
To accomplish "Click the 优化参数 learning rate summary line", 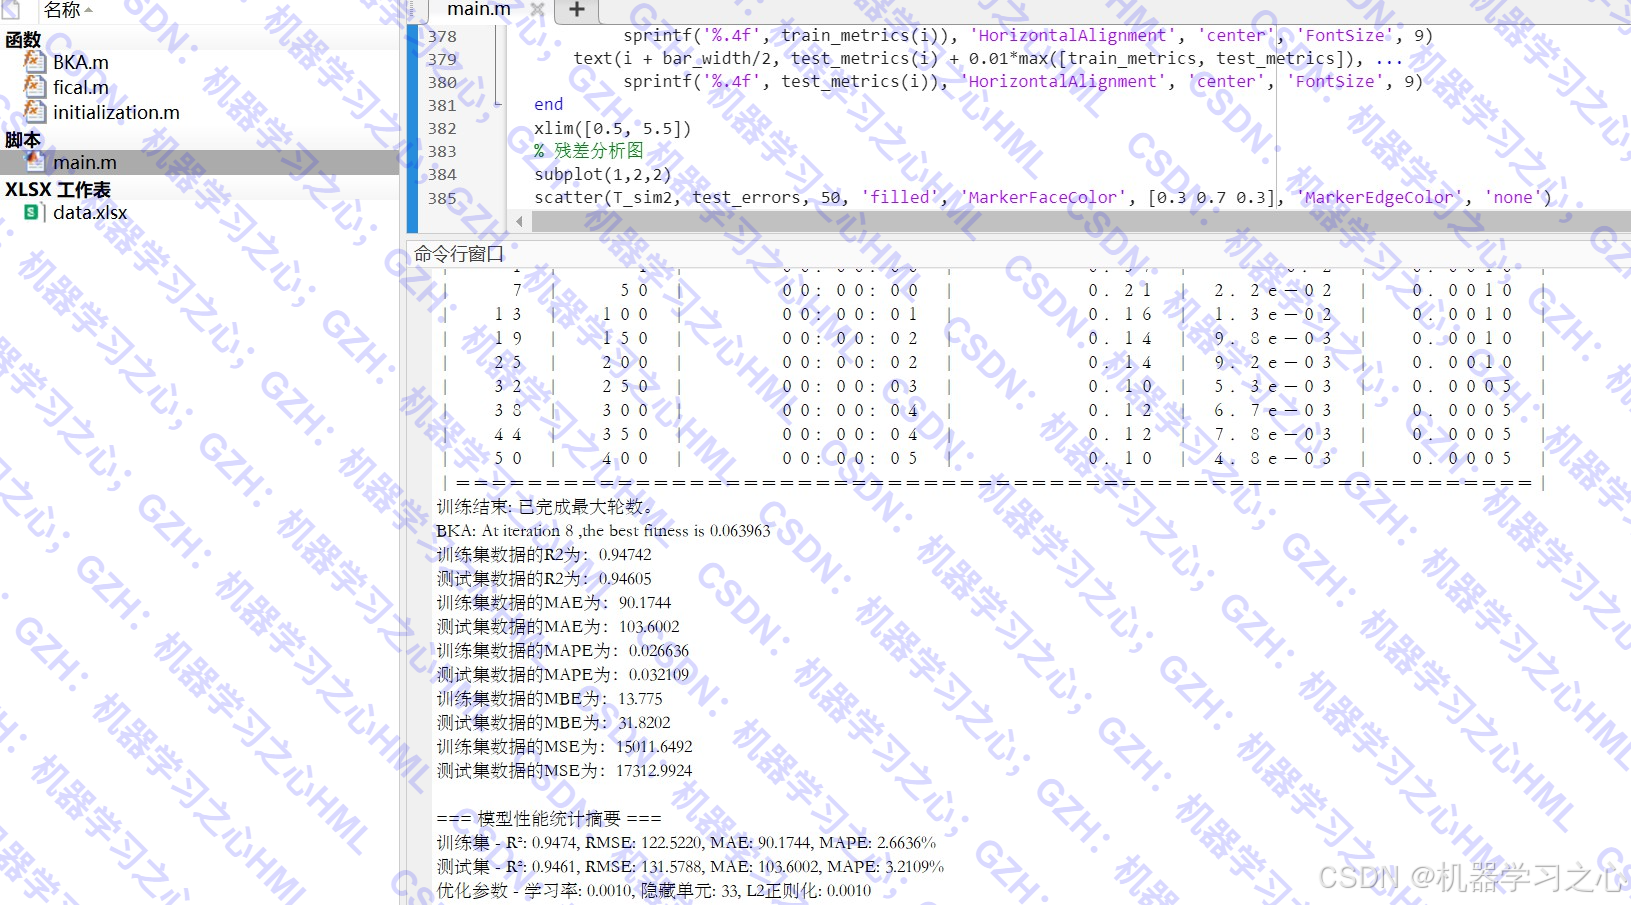I will [654, 890].
